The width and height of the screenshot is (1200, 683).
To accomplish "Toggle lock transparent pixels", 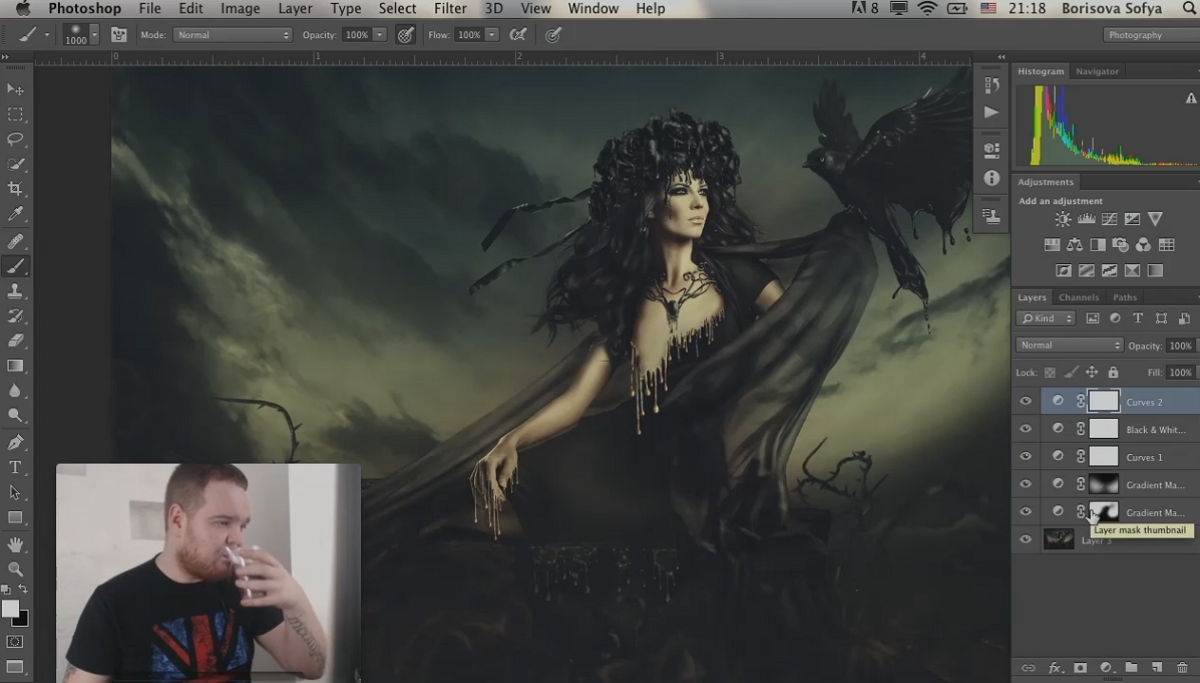I will [1050, 372].
